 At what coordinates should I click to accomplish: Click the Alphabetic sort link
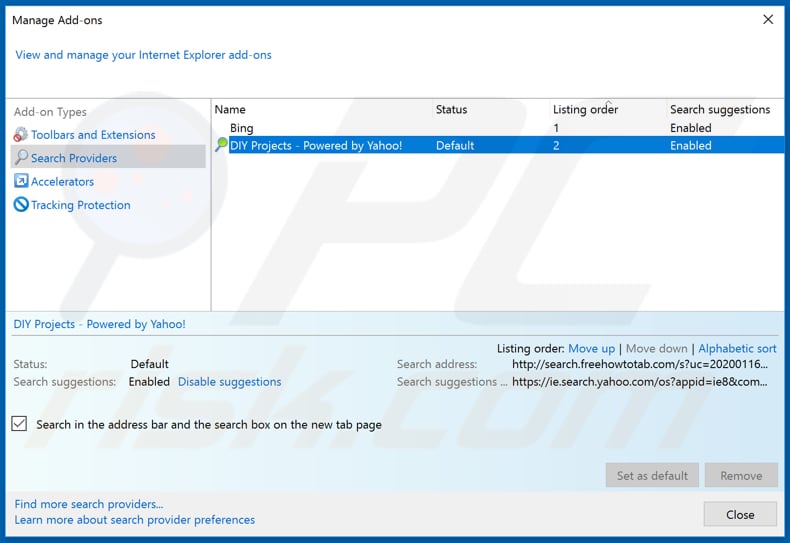737,349
